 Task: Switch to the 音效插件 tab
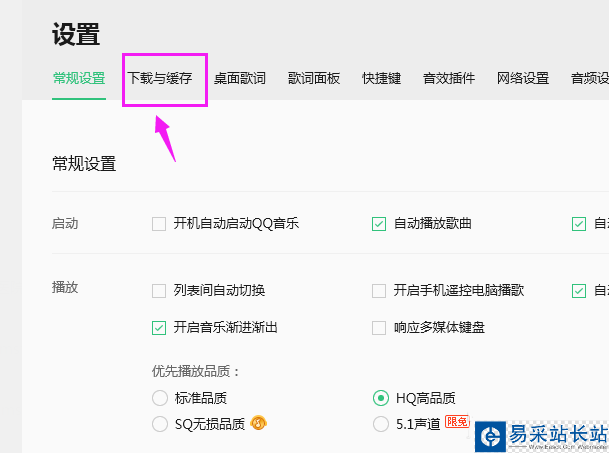coord(449,78)
